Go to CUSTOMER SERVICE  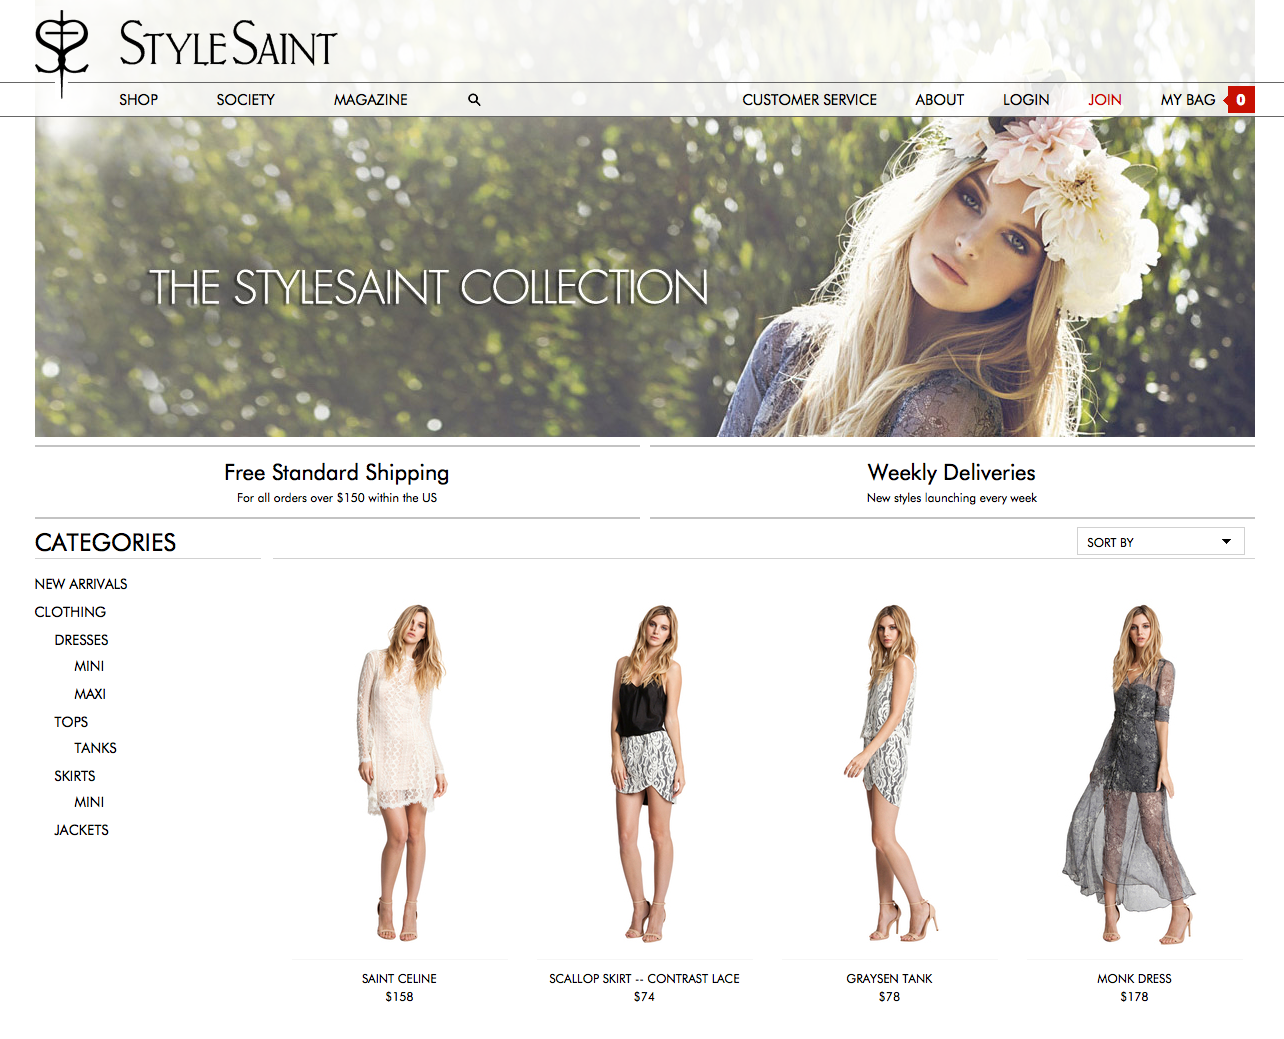pos(809,99)
